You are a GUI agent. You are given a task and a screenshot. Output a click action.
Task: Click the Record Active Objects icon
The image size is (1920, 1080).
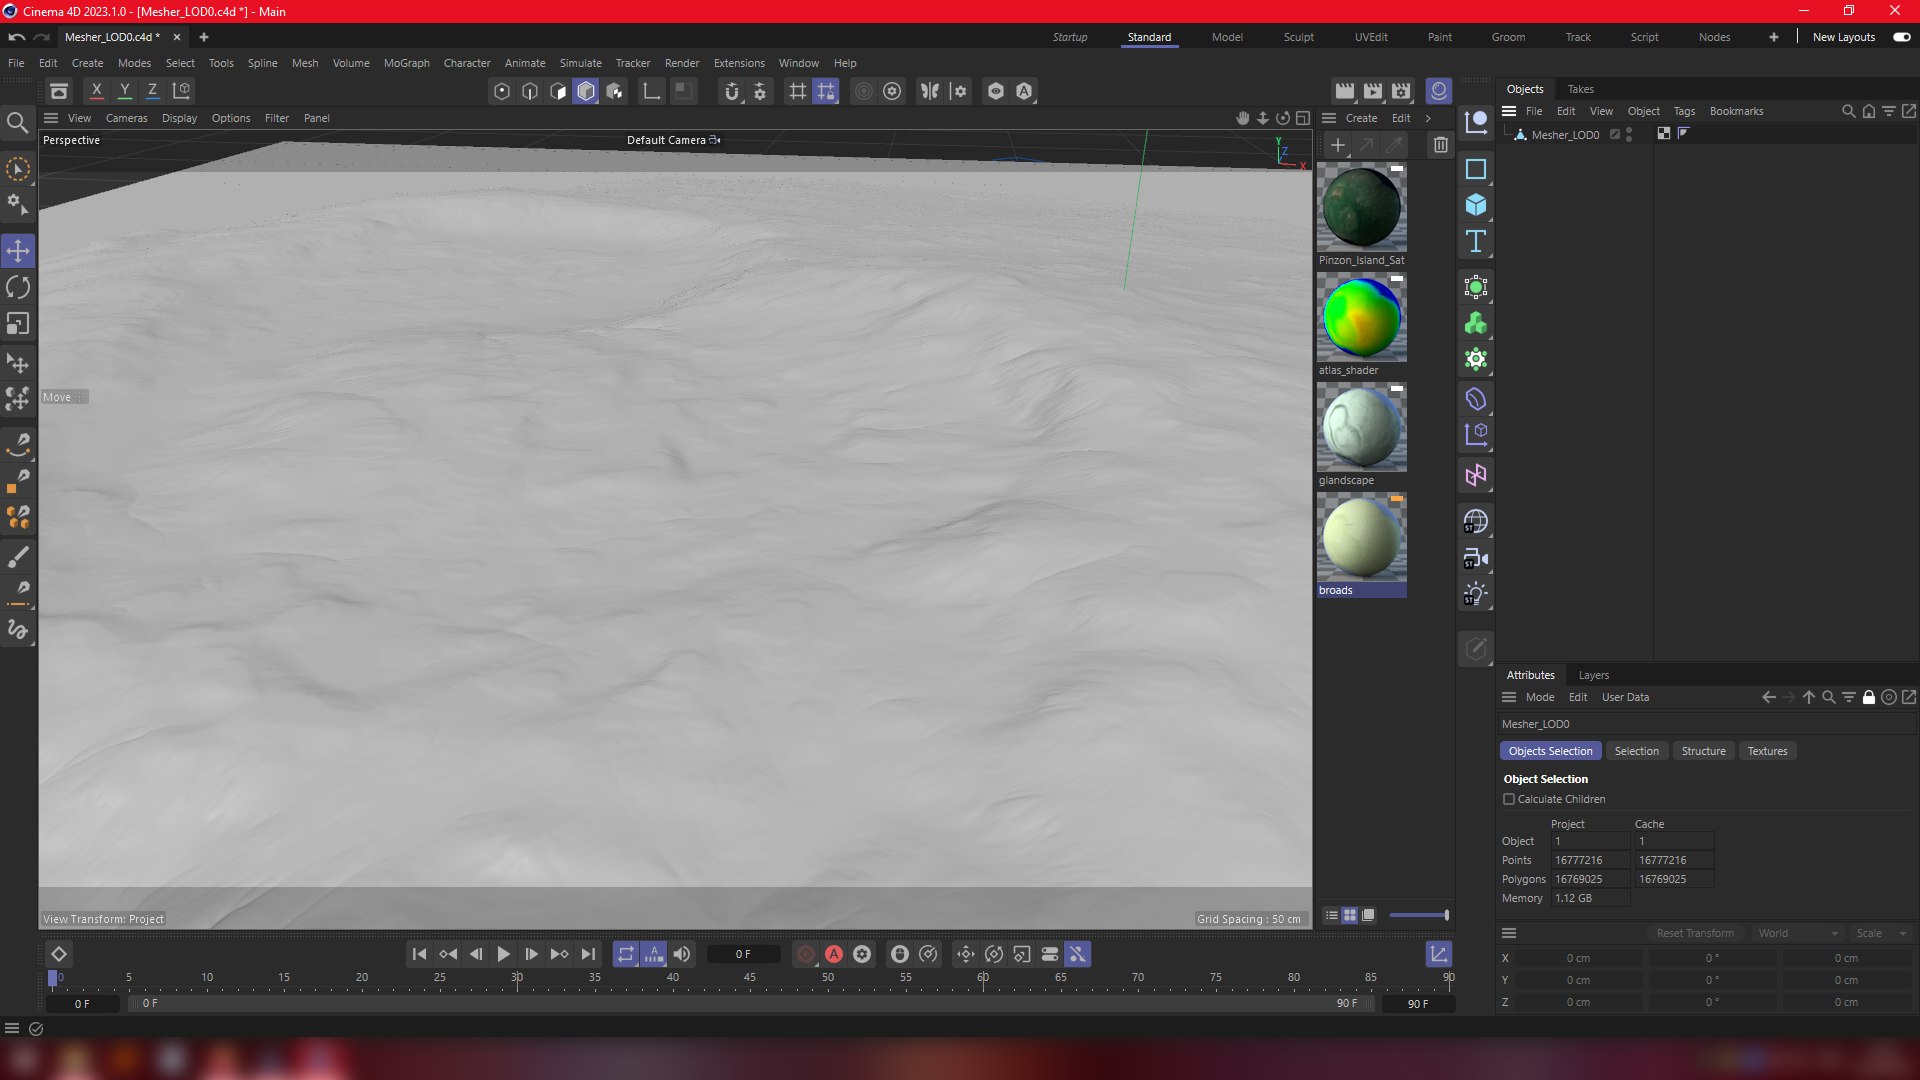tap(806, 954)
